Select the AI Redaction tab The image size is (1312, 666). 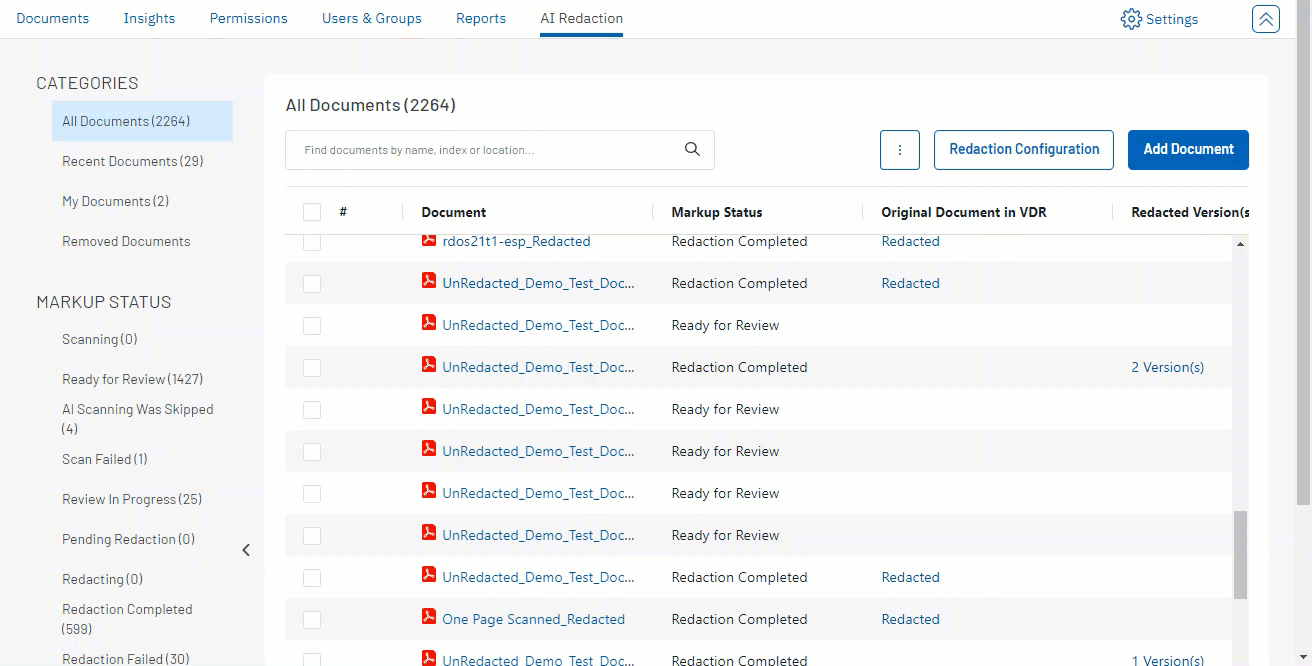[581, 18]
